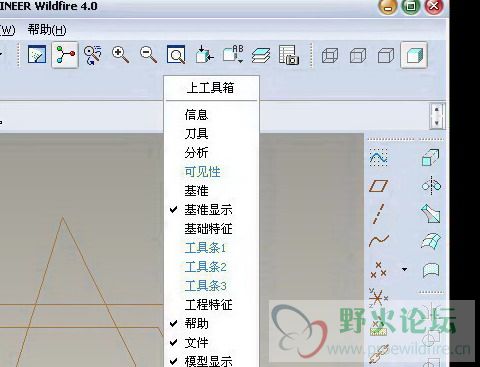The height and width of the screenshot is (367, 480).
Task: Open the annotation display AB dropdown
Action: pyautogui.click(x=233, y=54)
